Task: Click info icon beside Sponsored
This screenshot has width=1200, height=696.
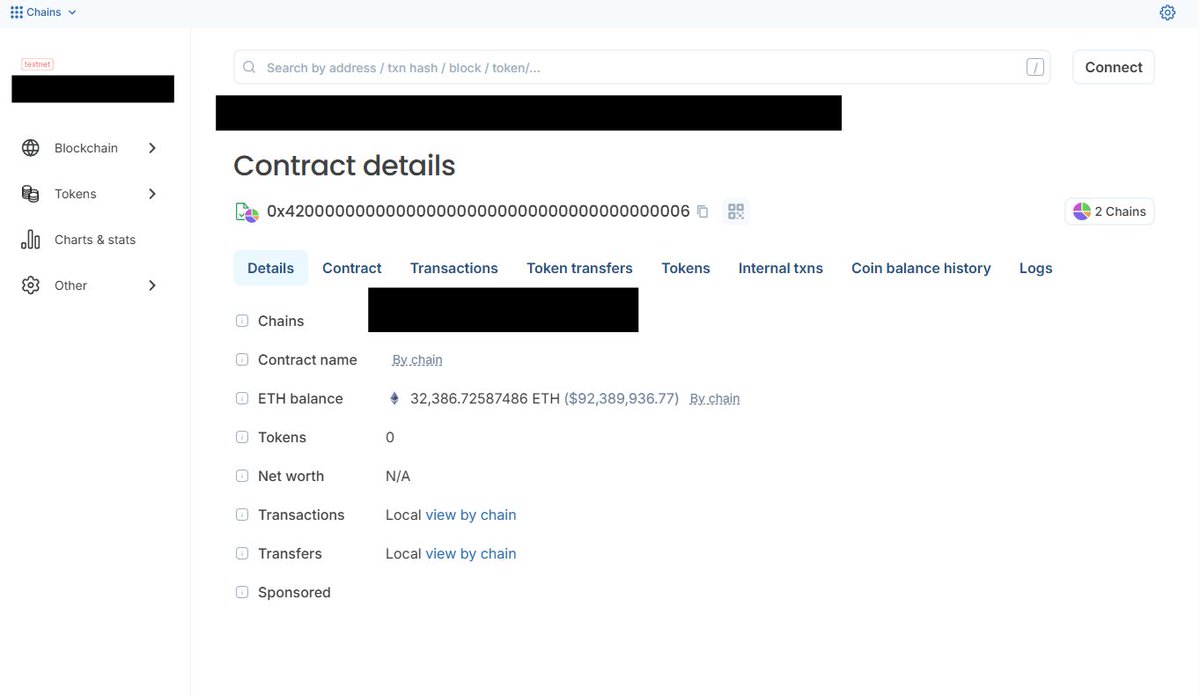Action: pos(242,592)
